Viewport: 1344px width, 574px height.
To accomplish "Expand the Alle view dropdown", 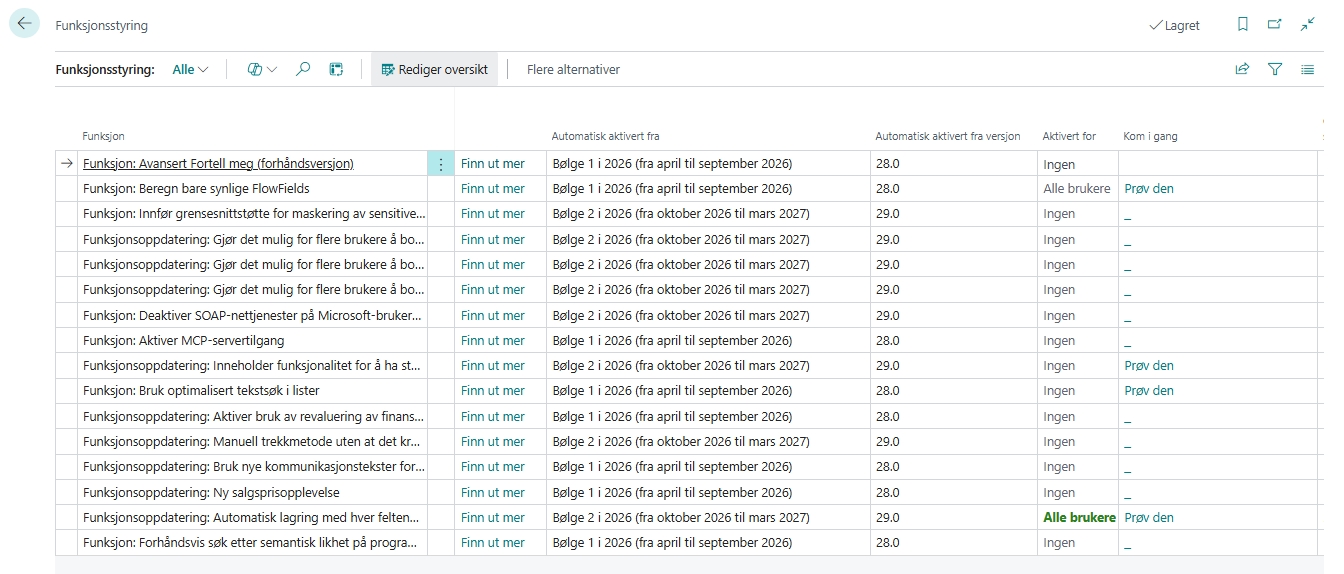I will [190, 70].
